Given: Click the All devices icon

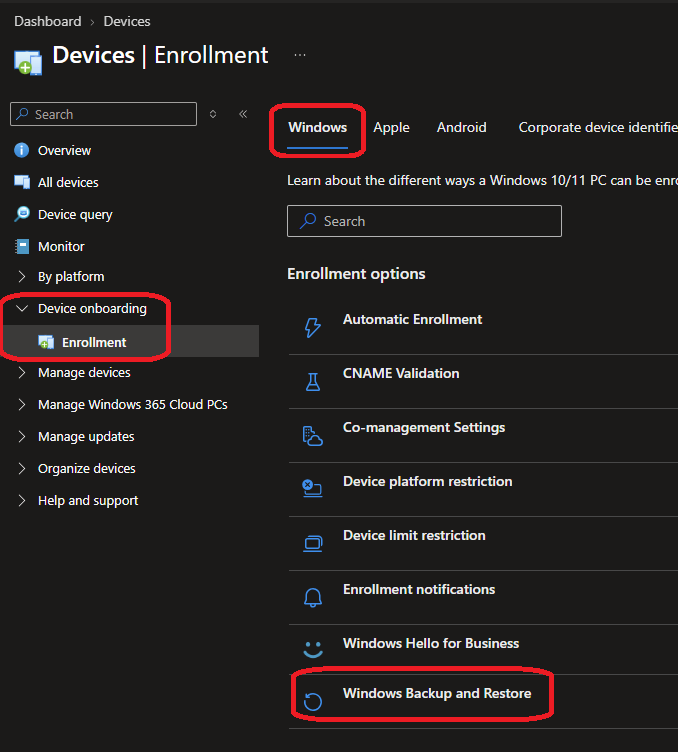Looking at the screenshot, I should [22, 182].
